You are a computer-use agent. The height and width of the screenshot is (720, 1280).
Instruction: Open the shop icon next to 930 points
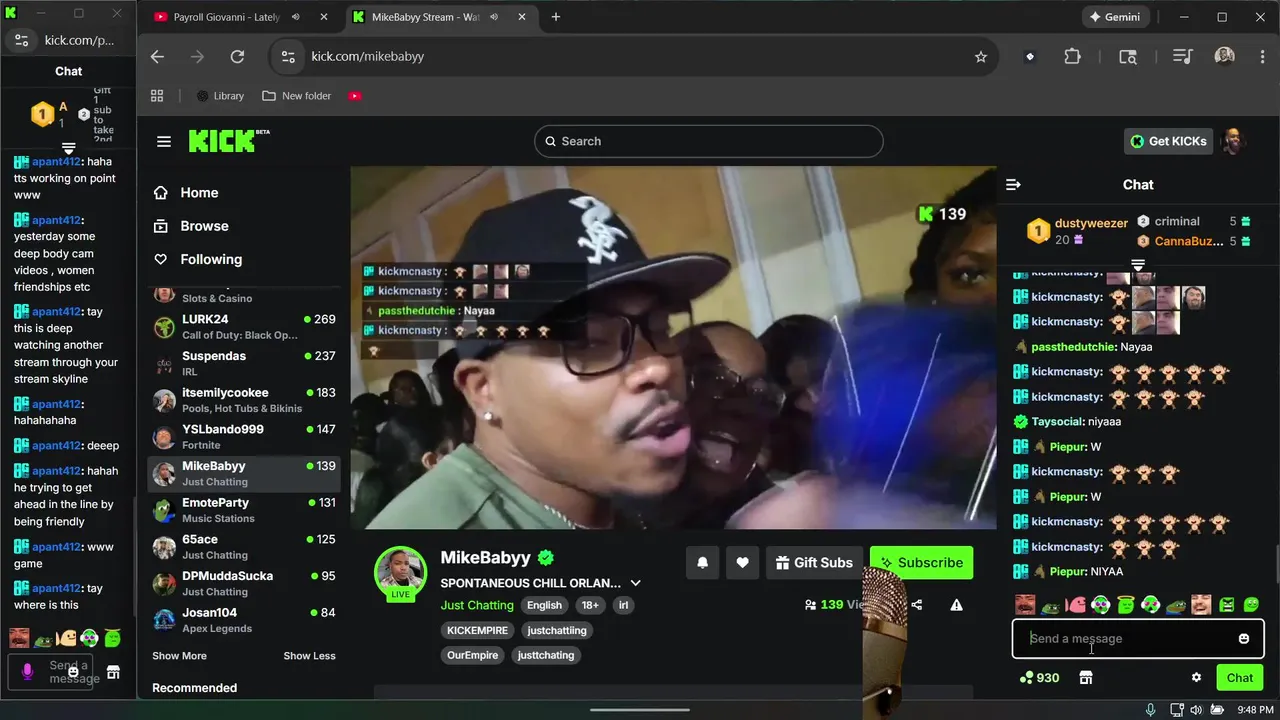click(1086, 677)
